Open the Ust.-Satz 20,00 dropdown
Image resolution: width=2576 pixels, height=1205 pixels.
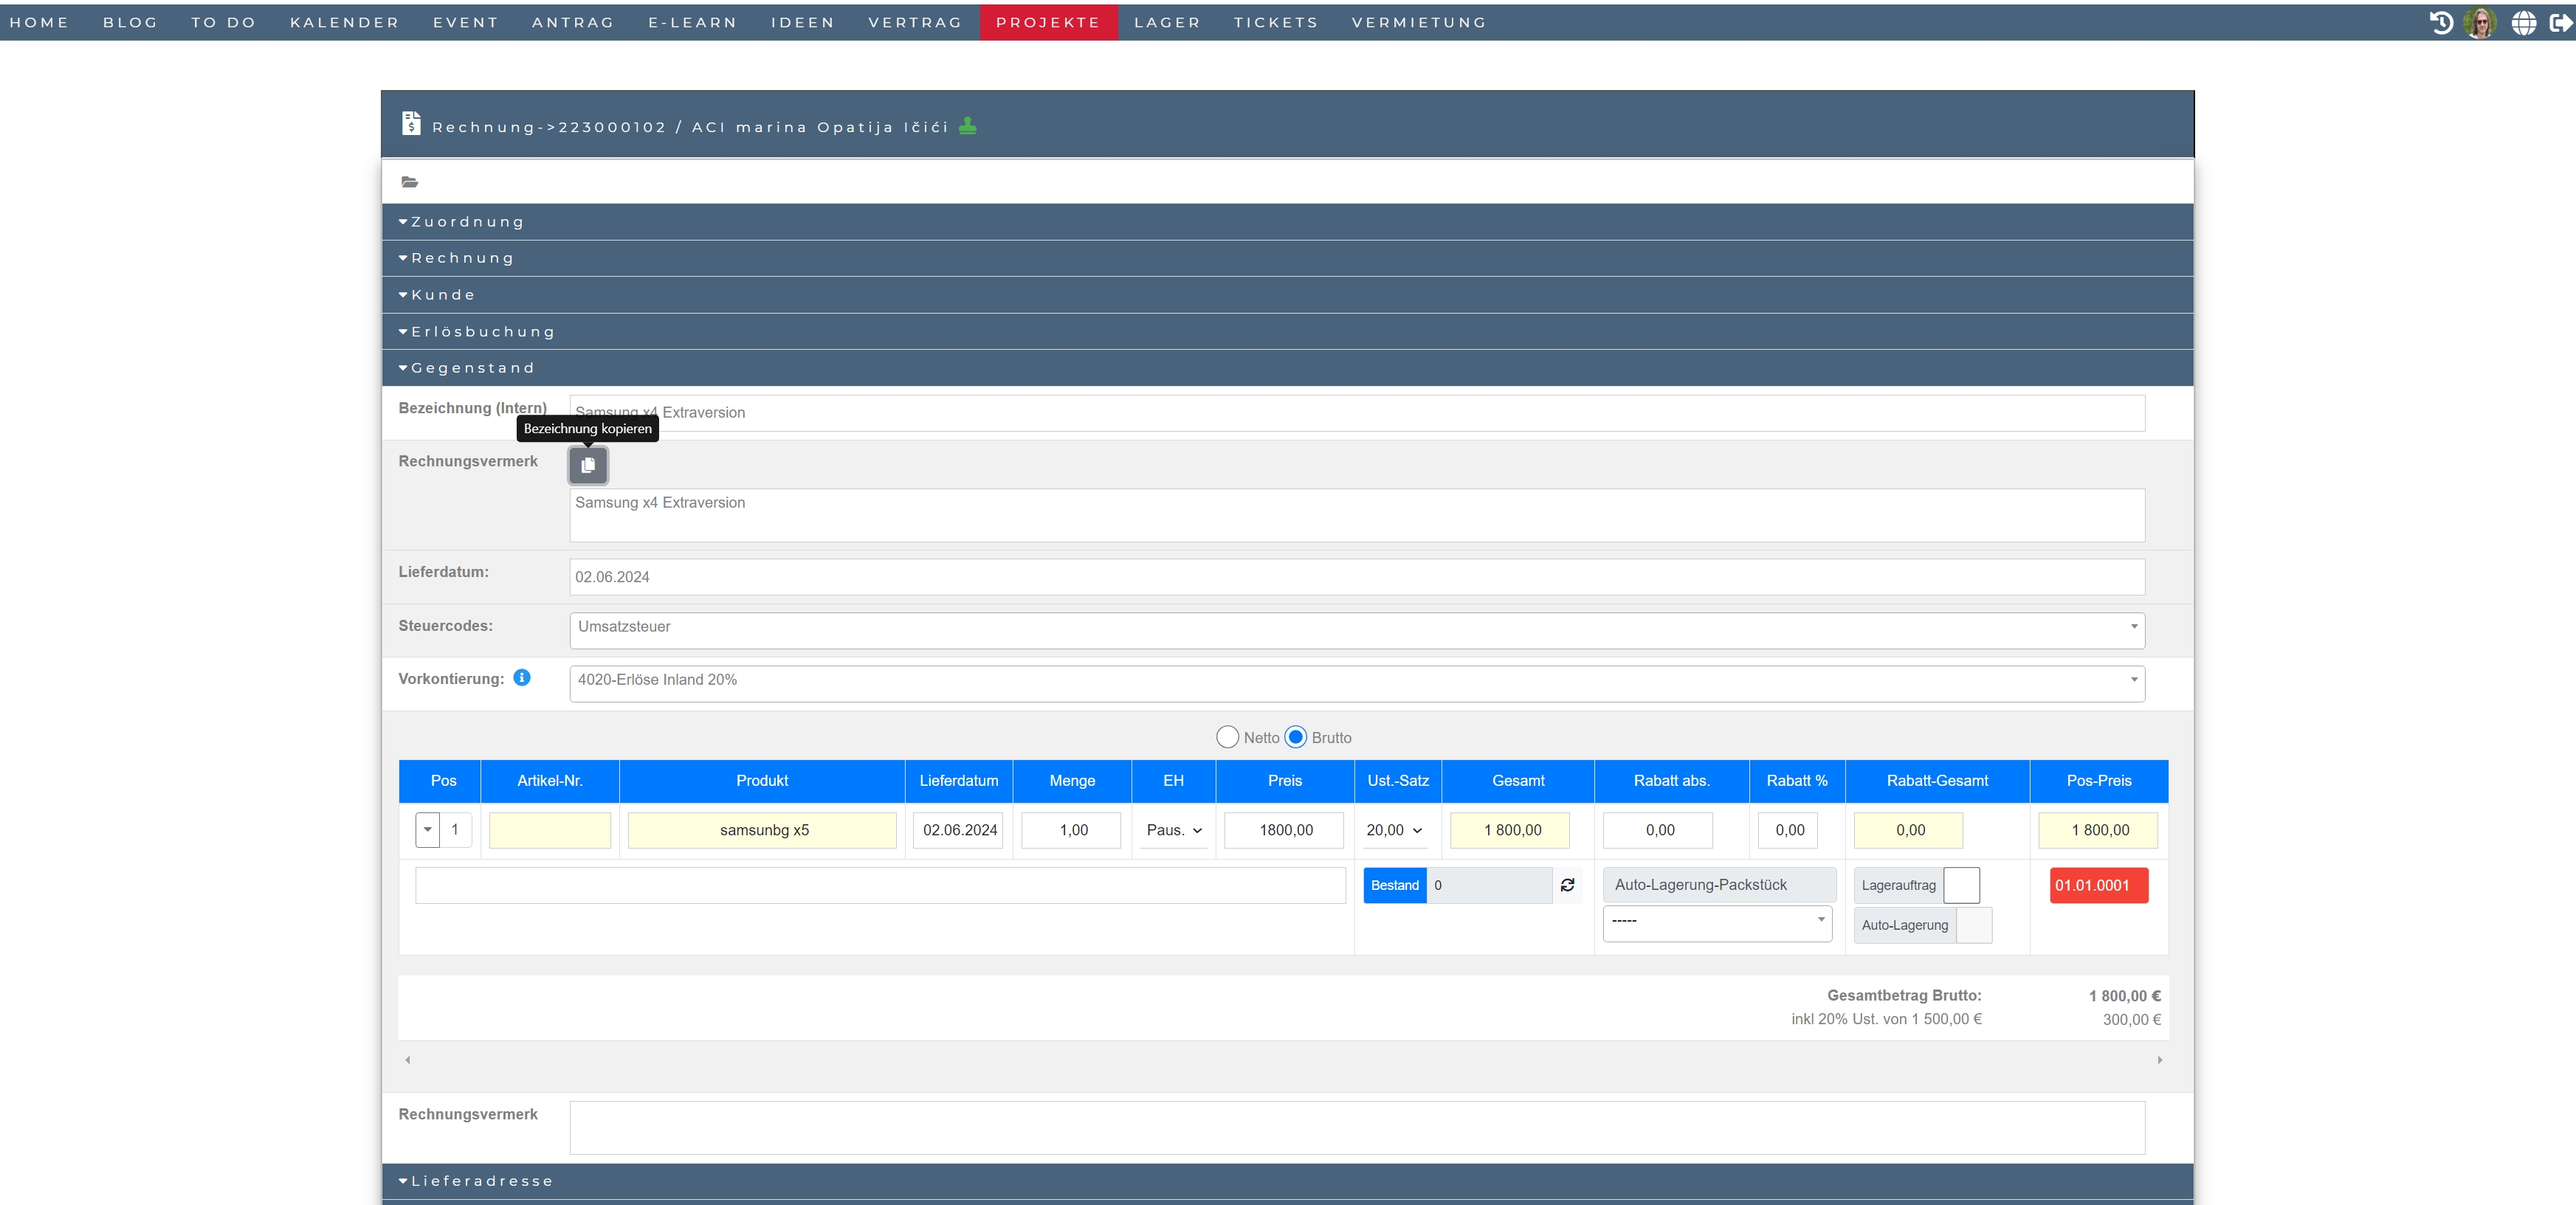tap(1394, 830)
